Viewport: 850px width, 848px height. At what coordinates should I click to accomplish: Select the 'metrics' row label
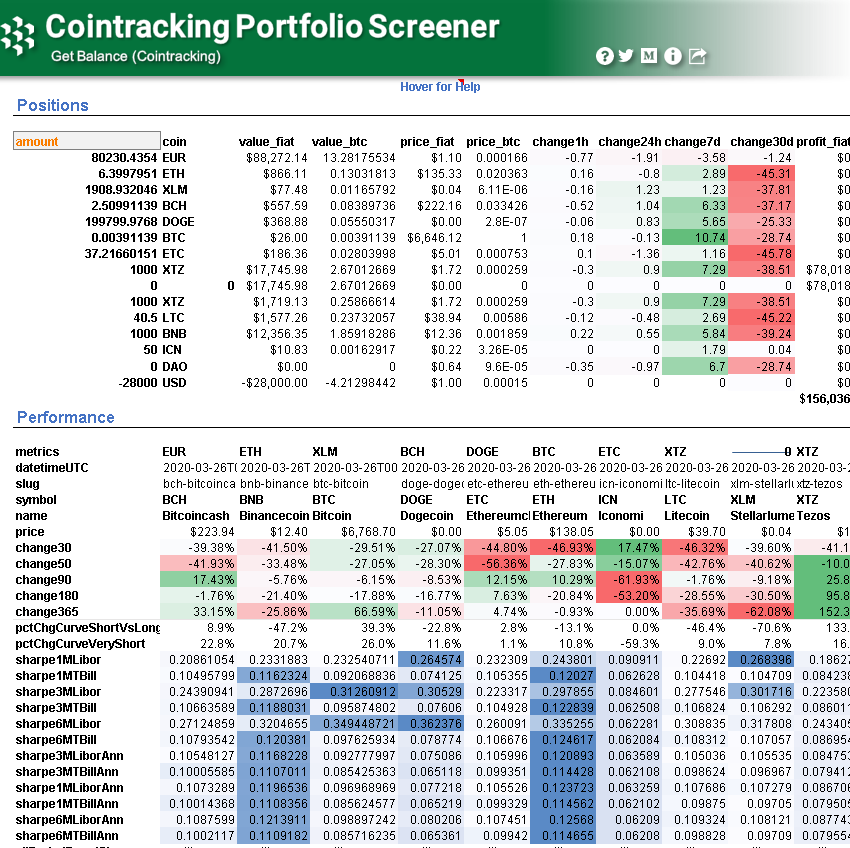tap(37, 452)
